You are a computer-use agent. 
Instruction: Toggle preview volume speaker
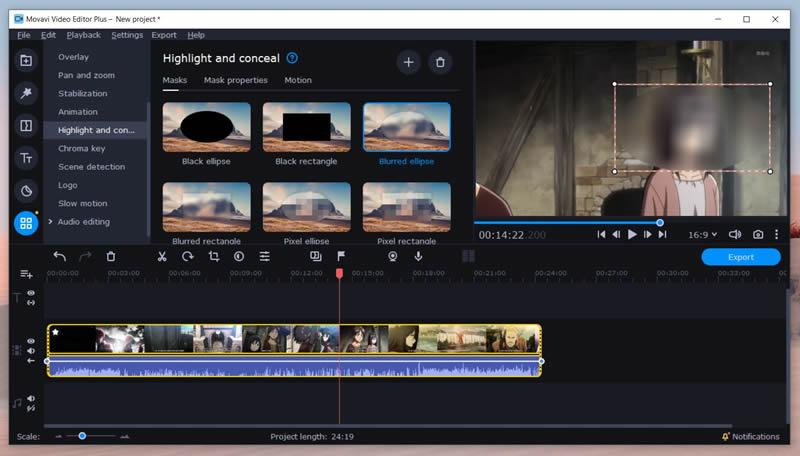[735, 235]
